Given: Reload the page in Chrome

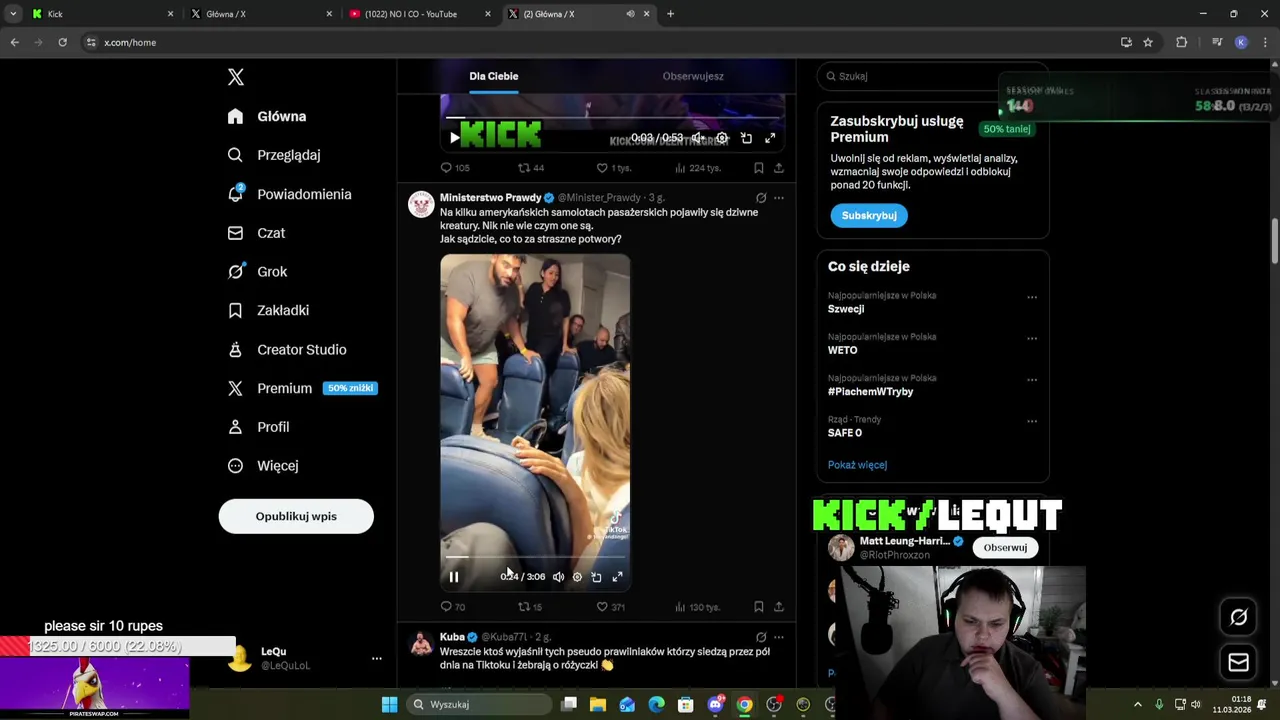Looking at the screenshot, I should point(62,42).
